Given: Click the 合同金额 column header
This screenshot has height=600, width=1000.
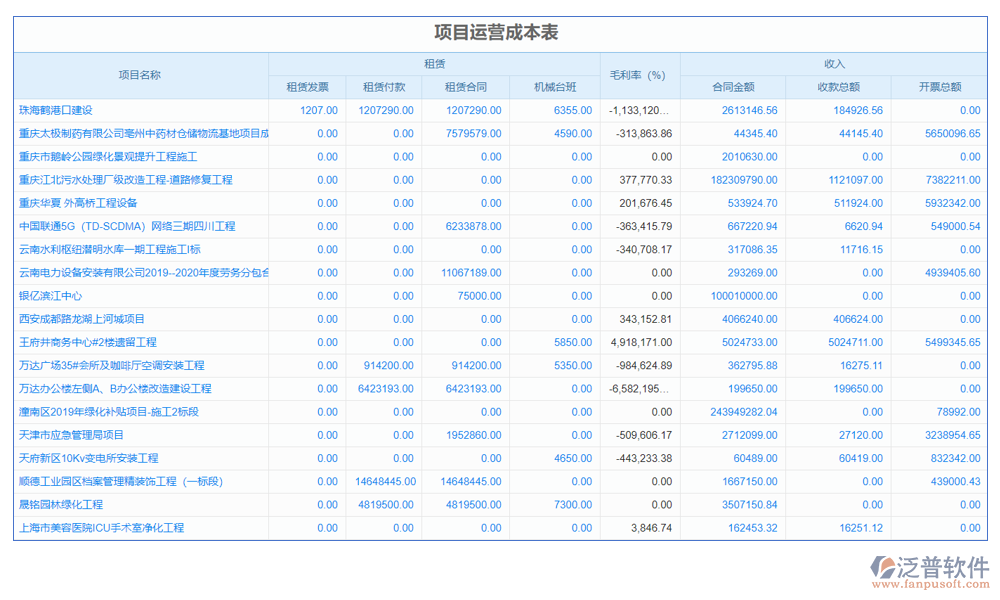Looking at the screenshot, I should [x=733, y=87].
